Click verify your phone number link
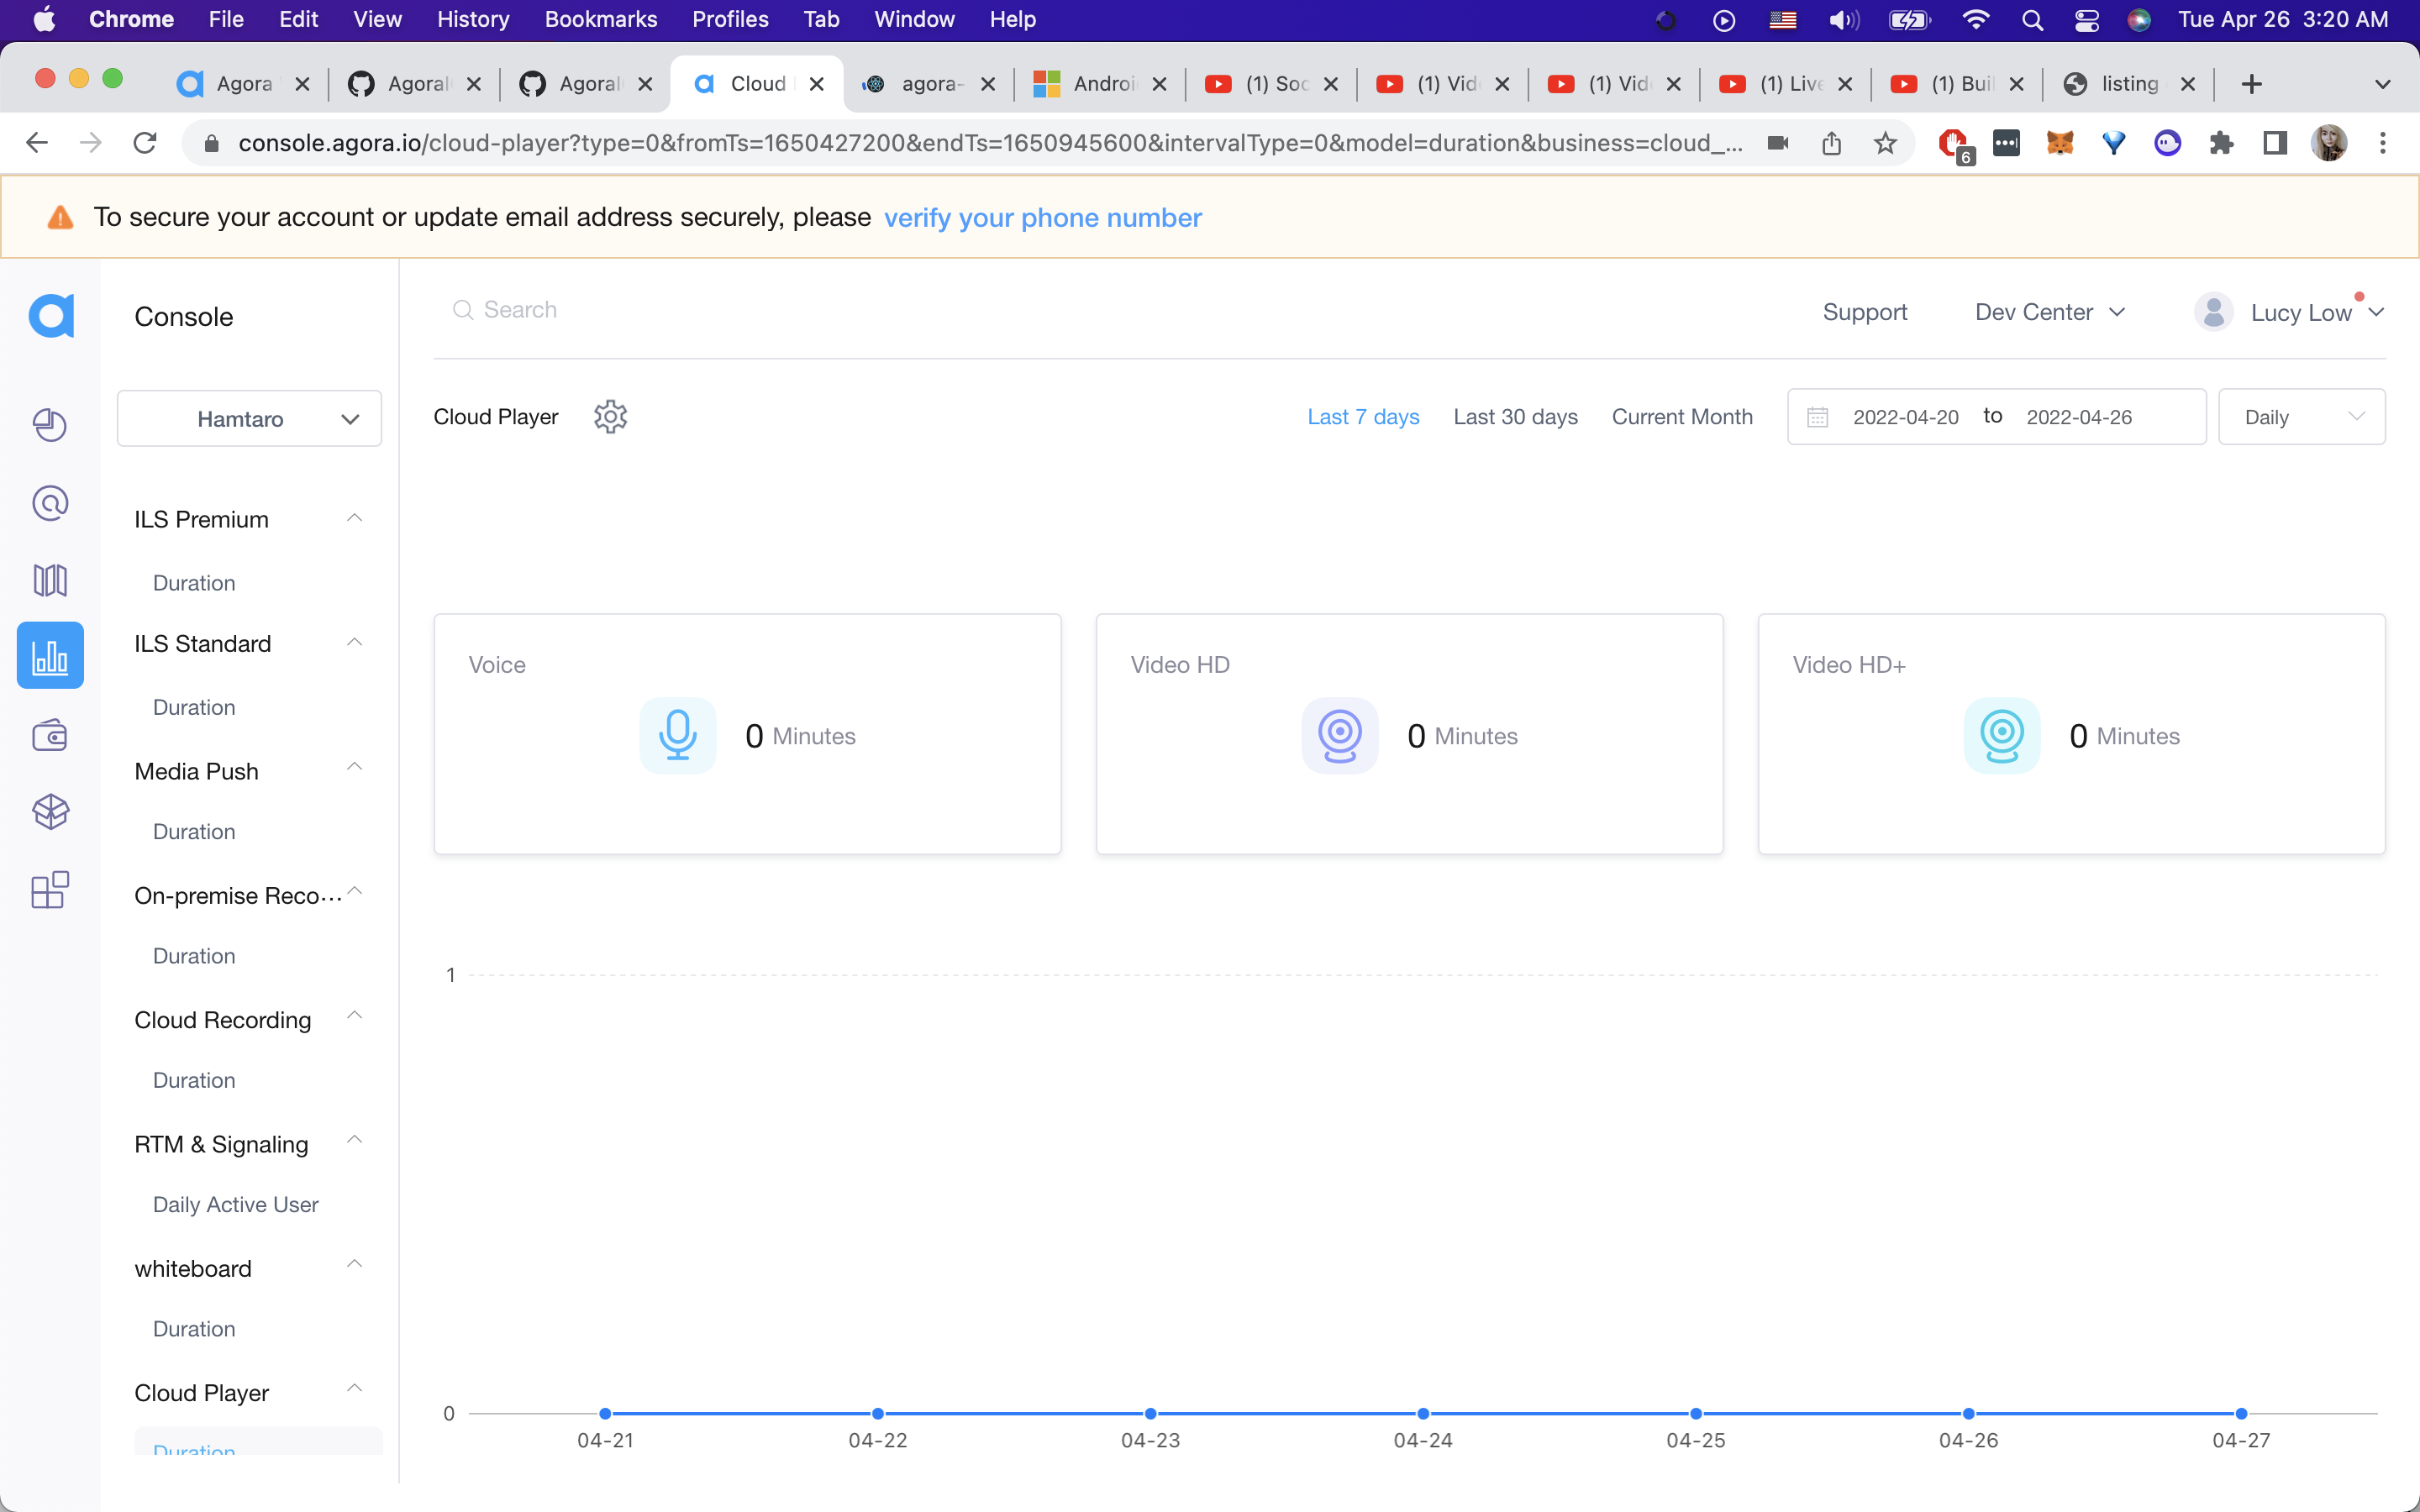The width and height of the screenshot is (2420, 1512). pos(1042,218)
